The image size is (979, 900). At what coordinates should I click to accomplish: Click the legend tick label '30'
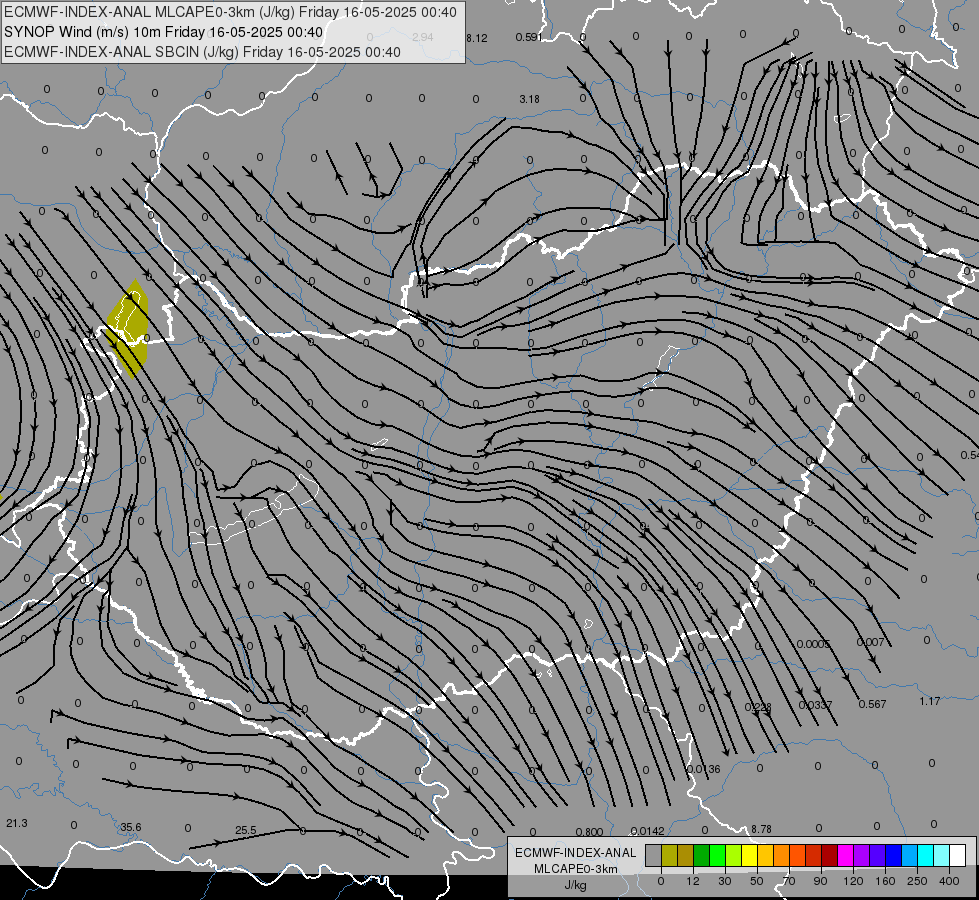click(724, 881)
